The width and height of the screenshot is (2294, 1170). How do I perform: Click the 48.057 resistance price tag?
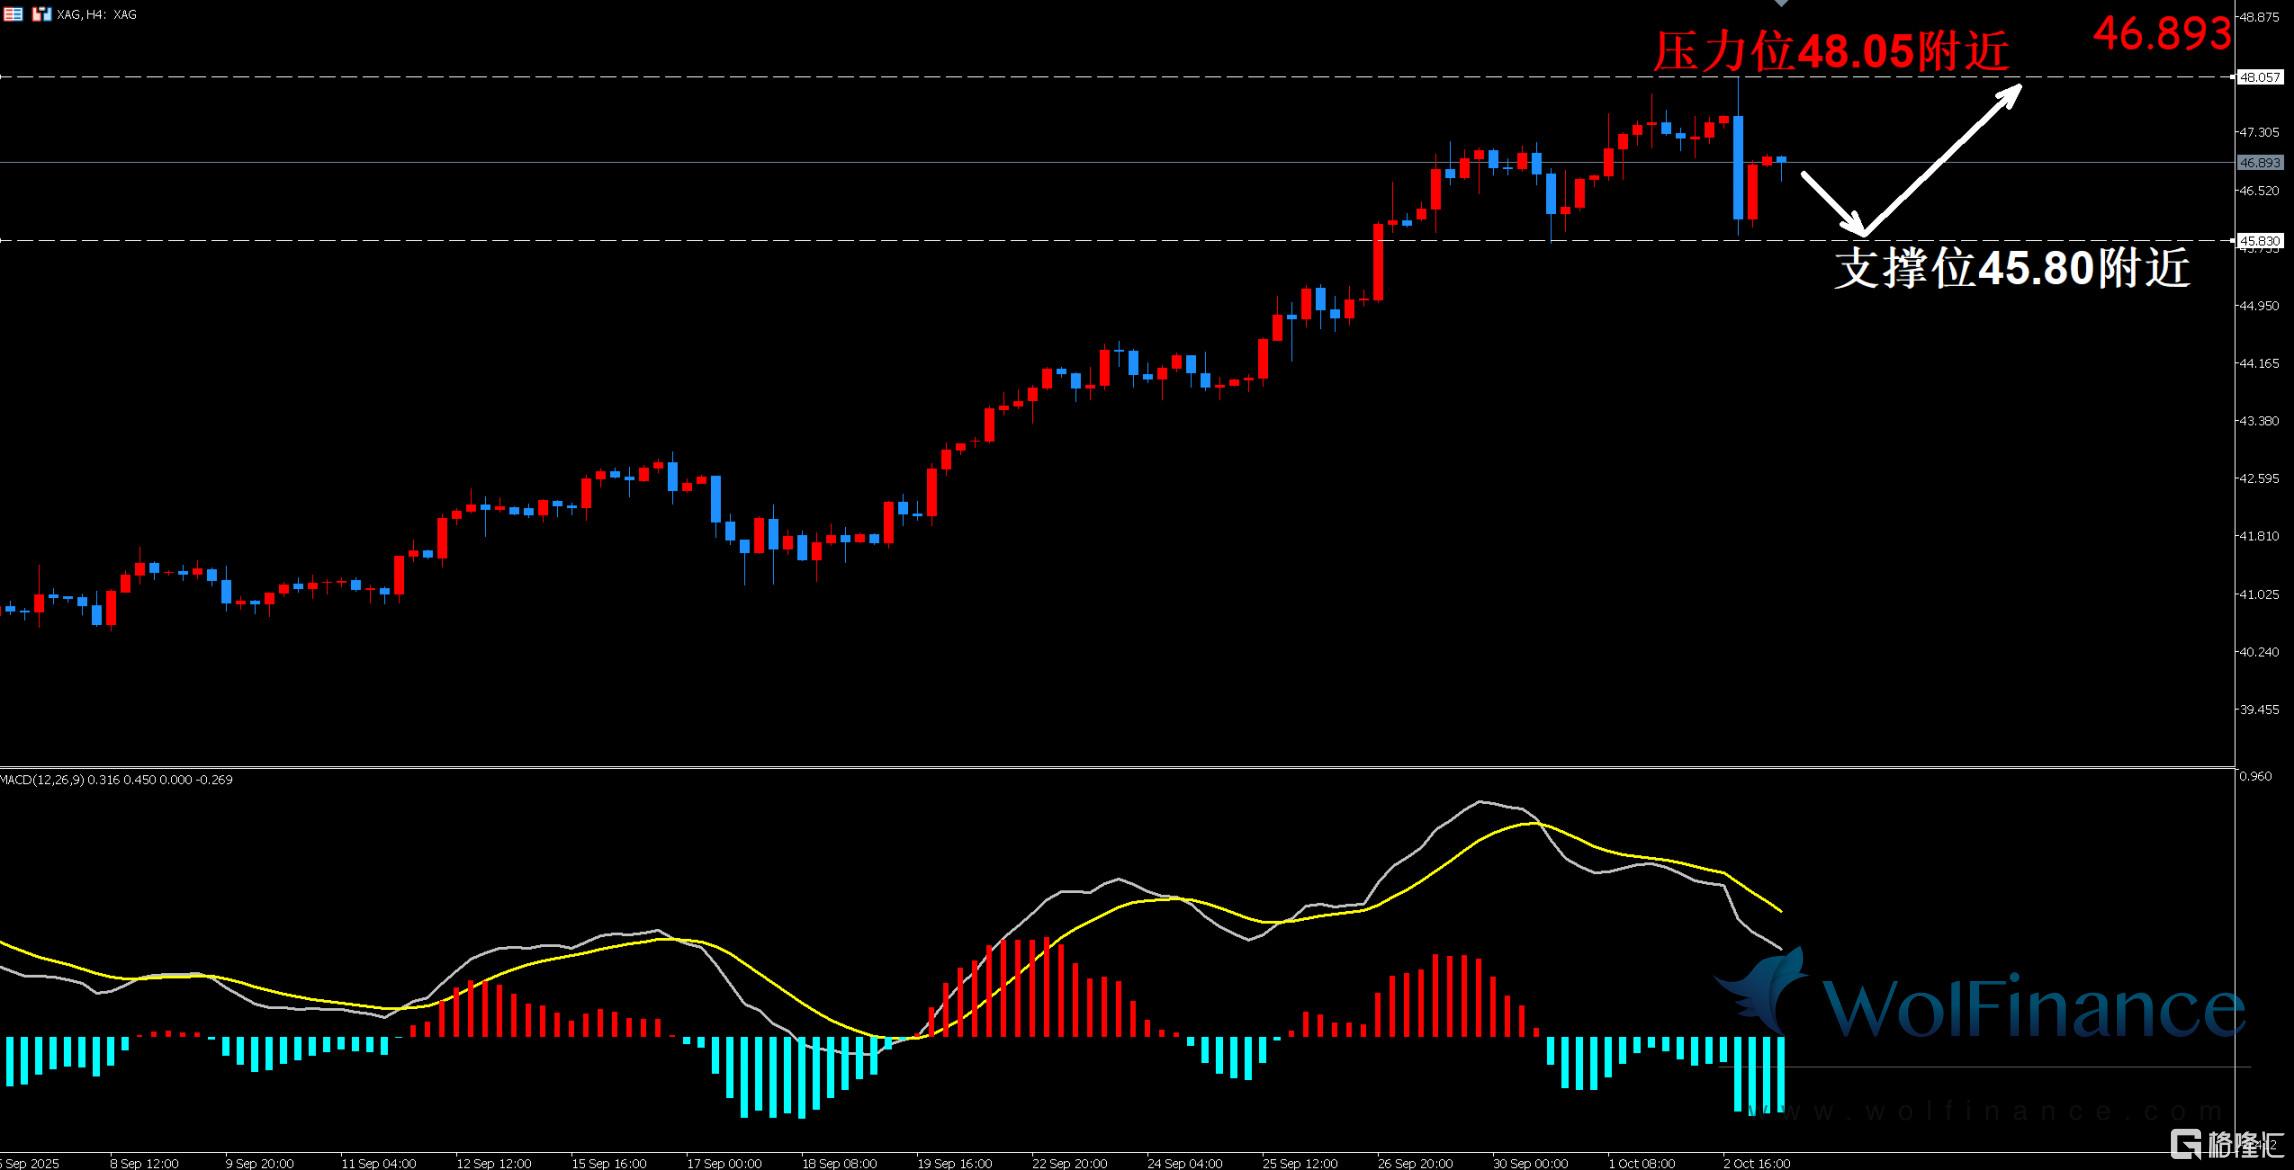pos(2260,77)
